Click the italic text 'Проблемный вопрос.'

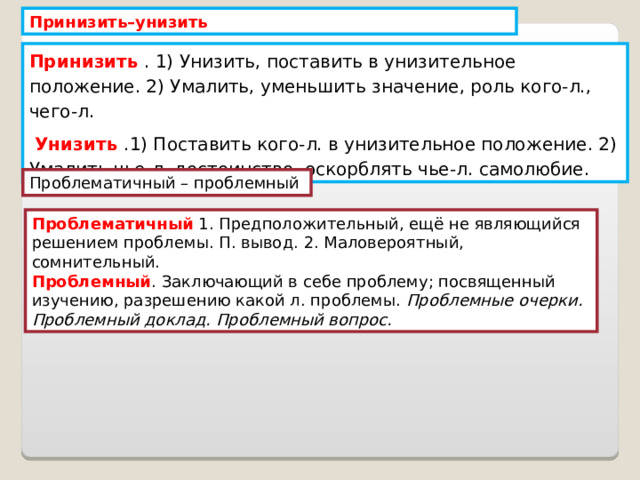point(304,320)
